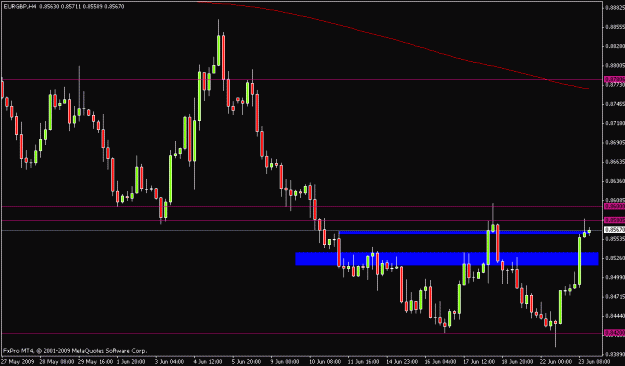Click the '16 Jun 04:00' time label

pos(439,362)
